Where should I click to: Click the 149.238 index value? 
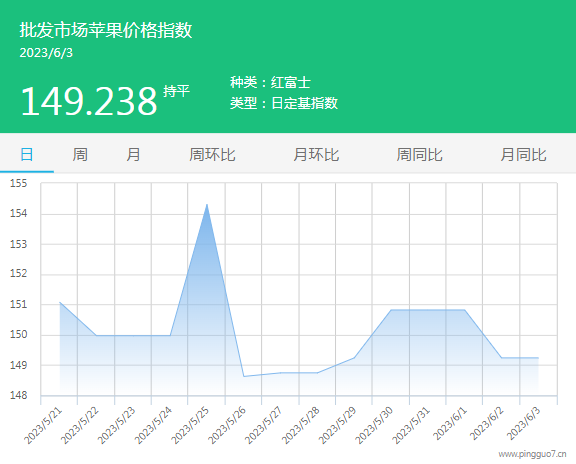click(89, 101)
